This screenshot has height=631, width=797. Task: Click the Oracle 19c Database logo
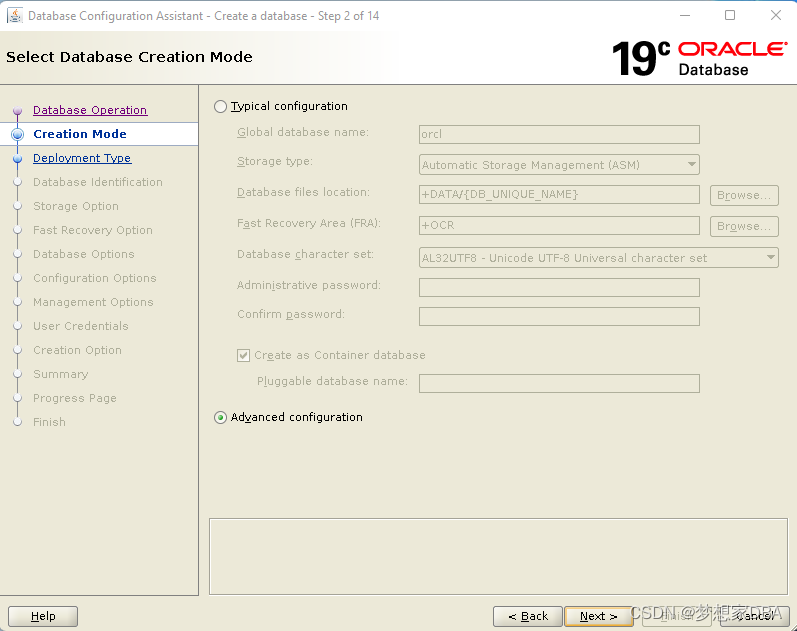(x=699, y=58)
